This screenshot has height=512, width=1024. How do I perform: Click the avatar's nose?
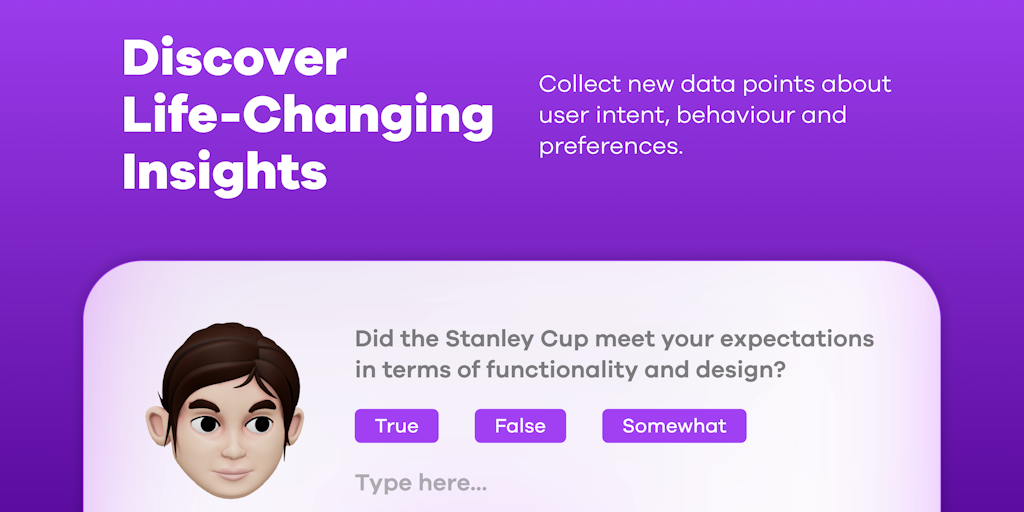(233, 446)
